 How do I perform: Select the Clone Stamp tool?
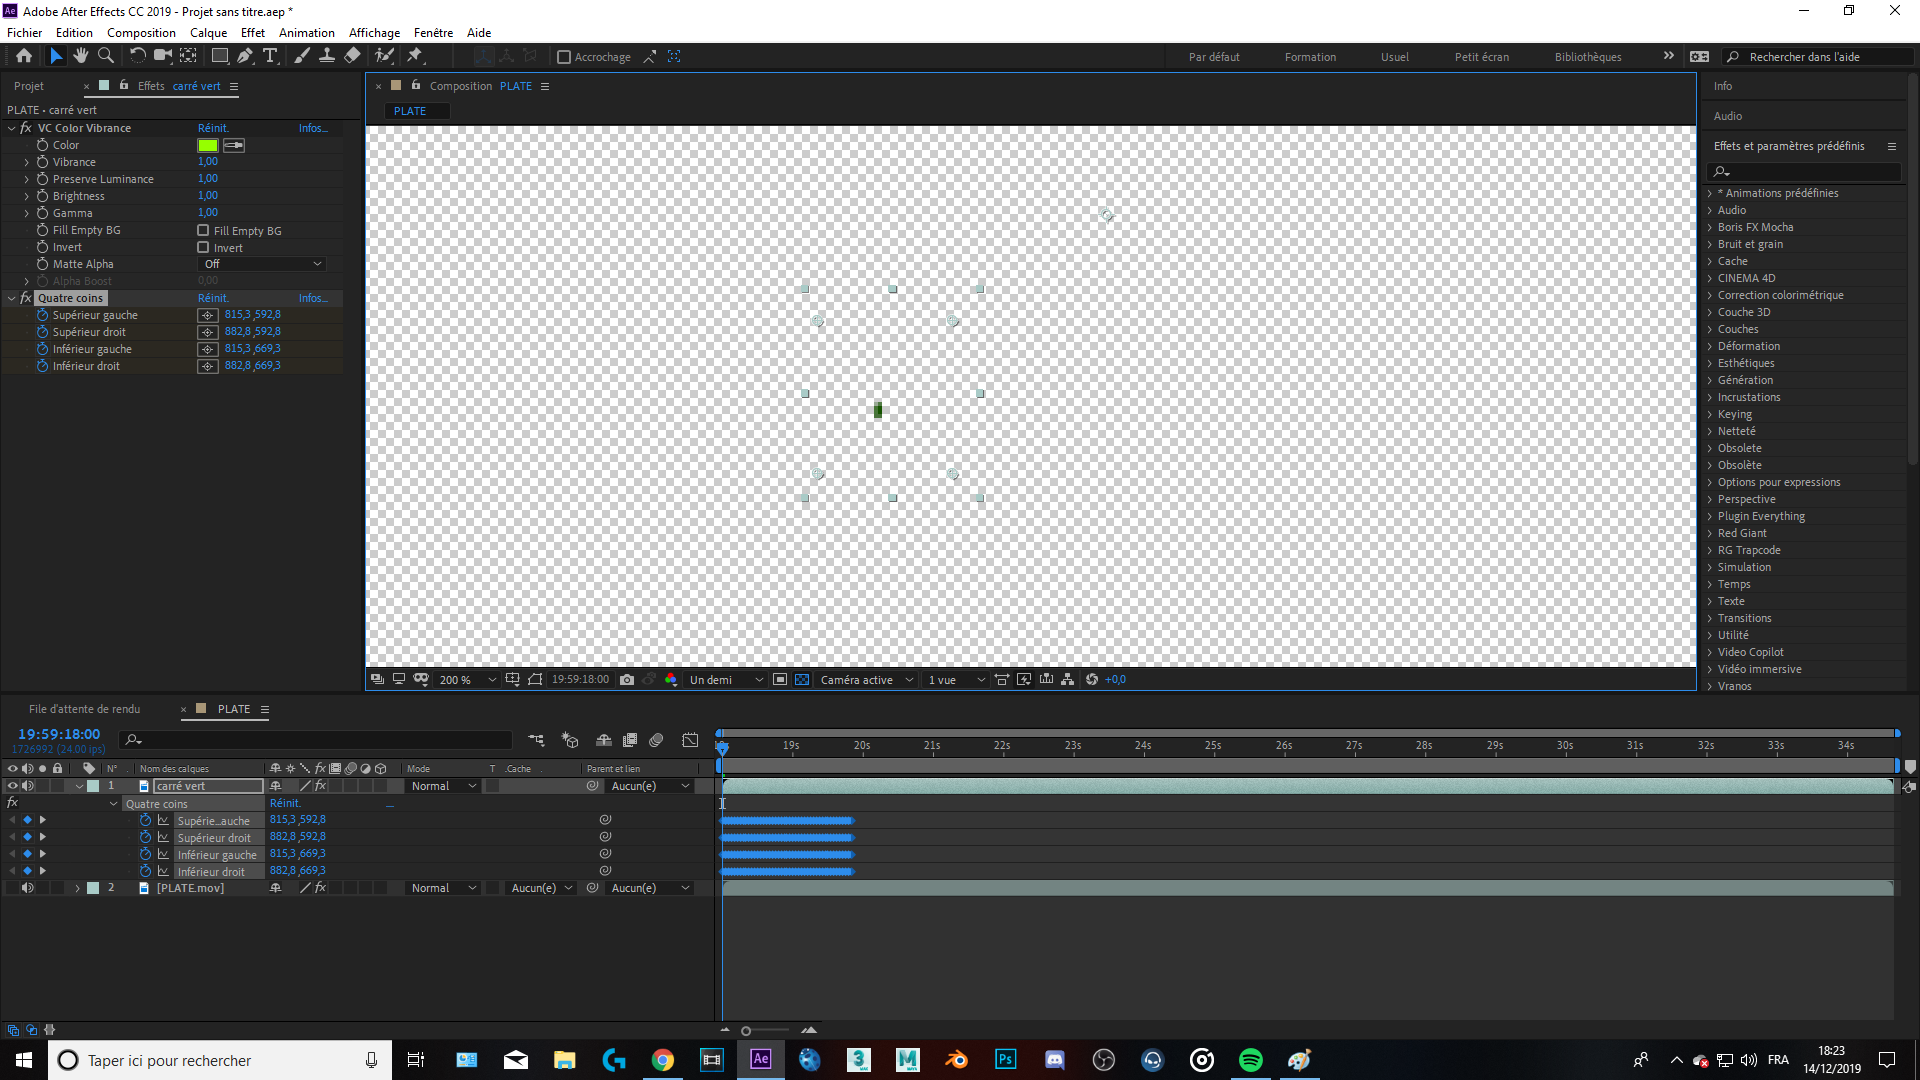327,56
